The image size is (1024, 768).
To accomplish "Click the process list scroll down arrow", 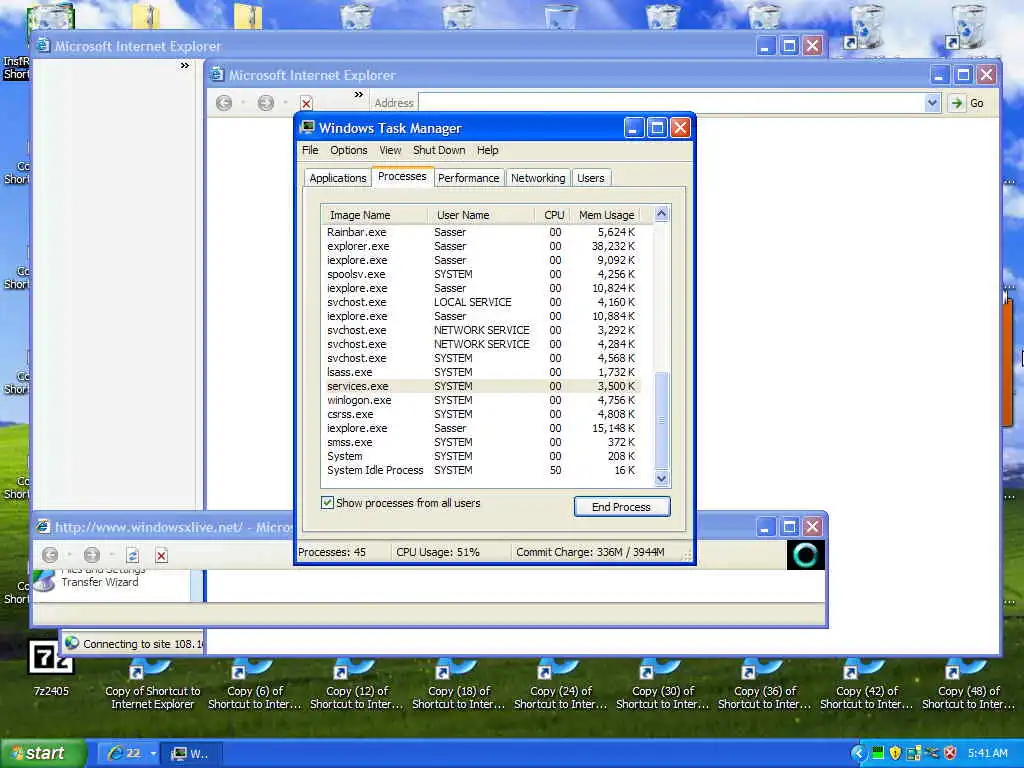I will tap(661, 478).
